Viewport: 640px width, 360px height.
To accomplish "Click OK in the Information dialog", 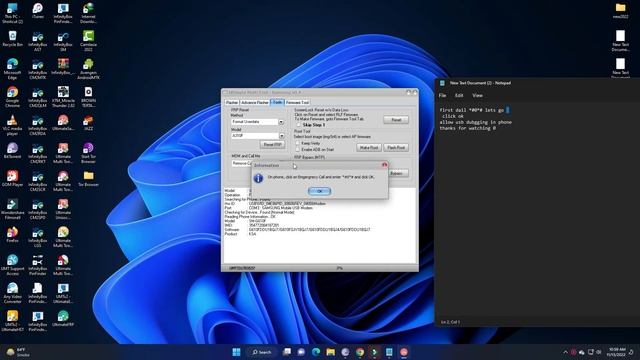I will click(x=319, y=191).
